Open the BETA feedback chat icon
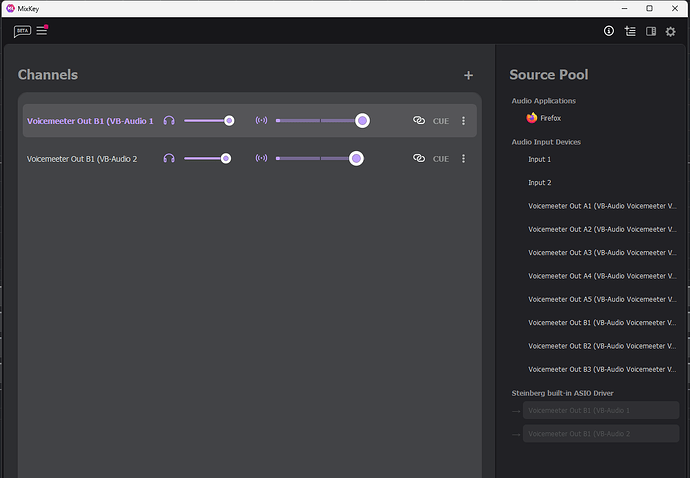The height and width of the screenshot is (478, 690). pyautogui.click(x=22, y=31)
